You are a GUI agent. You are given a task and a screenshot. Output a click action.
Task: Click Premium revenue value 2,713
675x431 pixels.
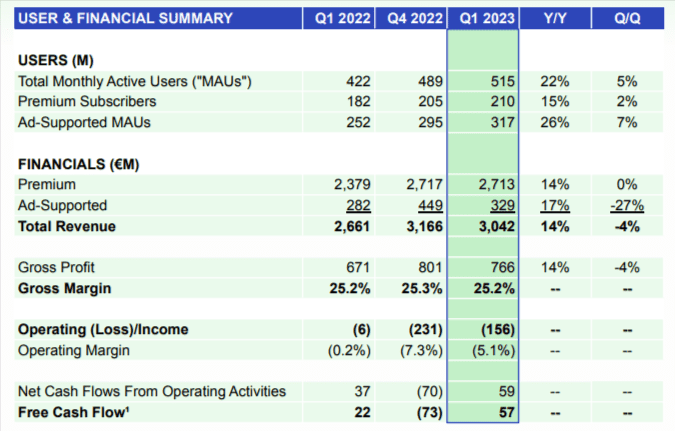(x=497, y=185)
